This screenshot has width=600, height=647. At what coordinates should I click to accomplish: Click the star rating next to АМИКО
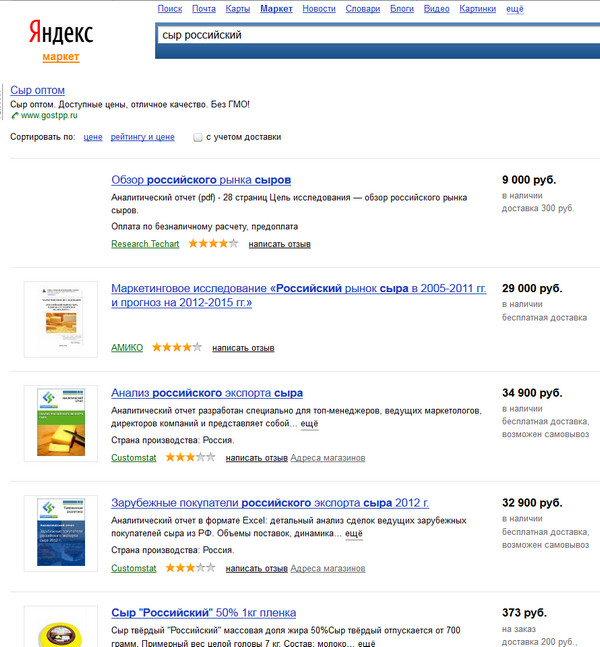click(177, 348)
